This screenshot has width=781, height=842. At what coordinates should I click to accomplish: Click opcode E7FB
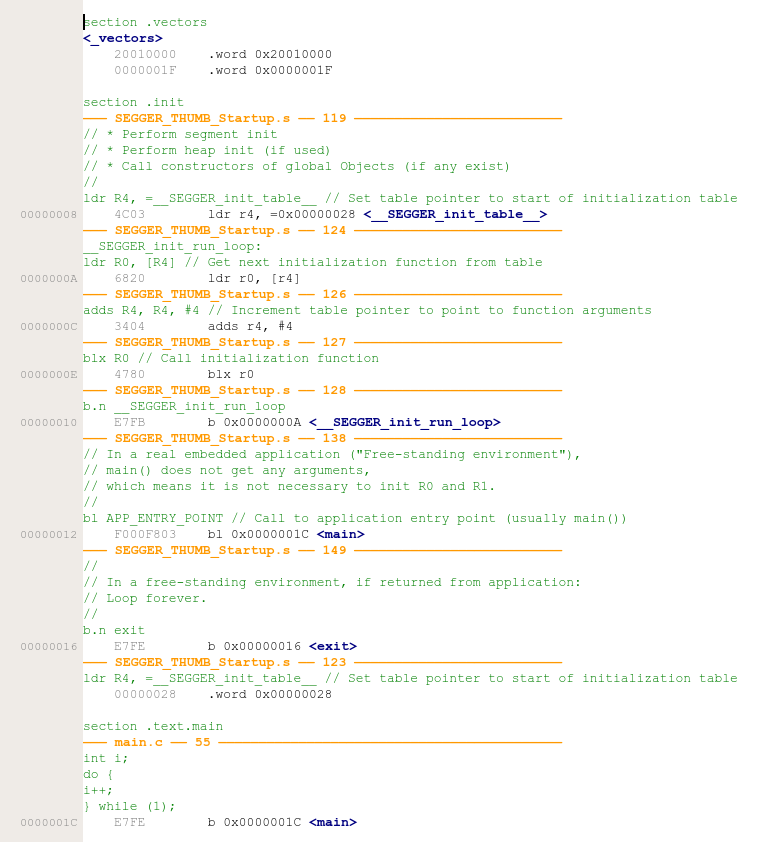click(x=129, y=423)
